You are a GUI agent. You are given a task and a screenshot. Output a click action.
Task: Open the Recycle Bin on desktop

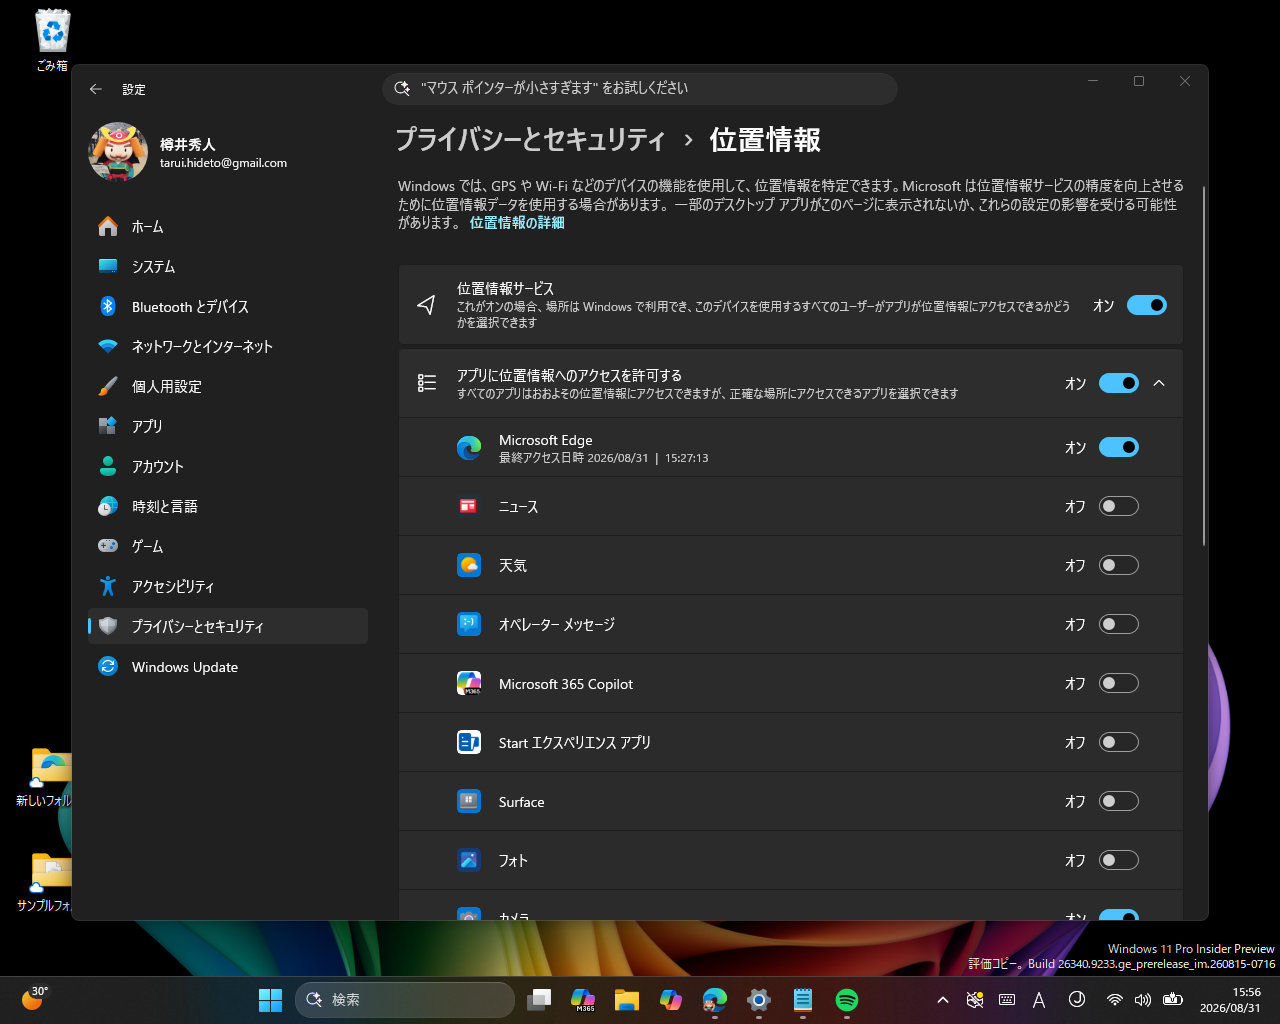[52, 40]
